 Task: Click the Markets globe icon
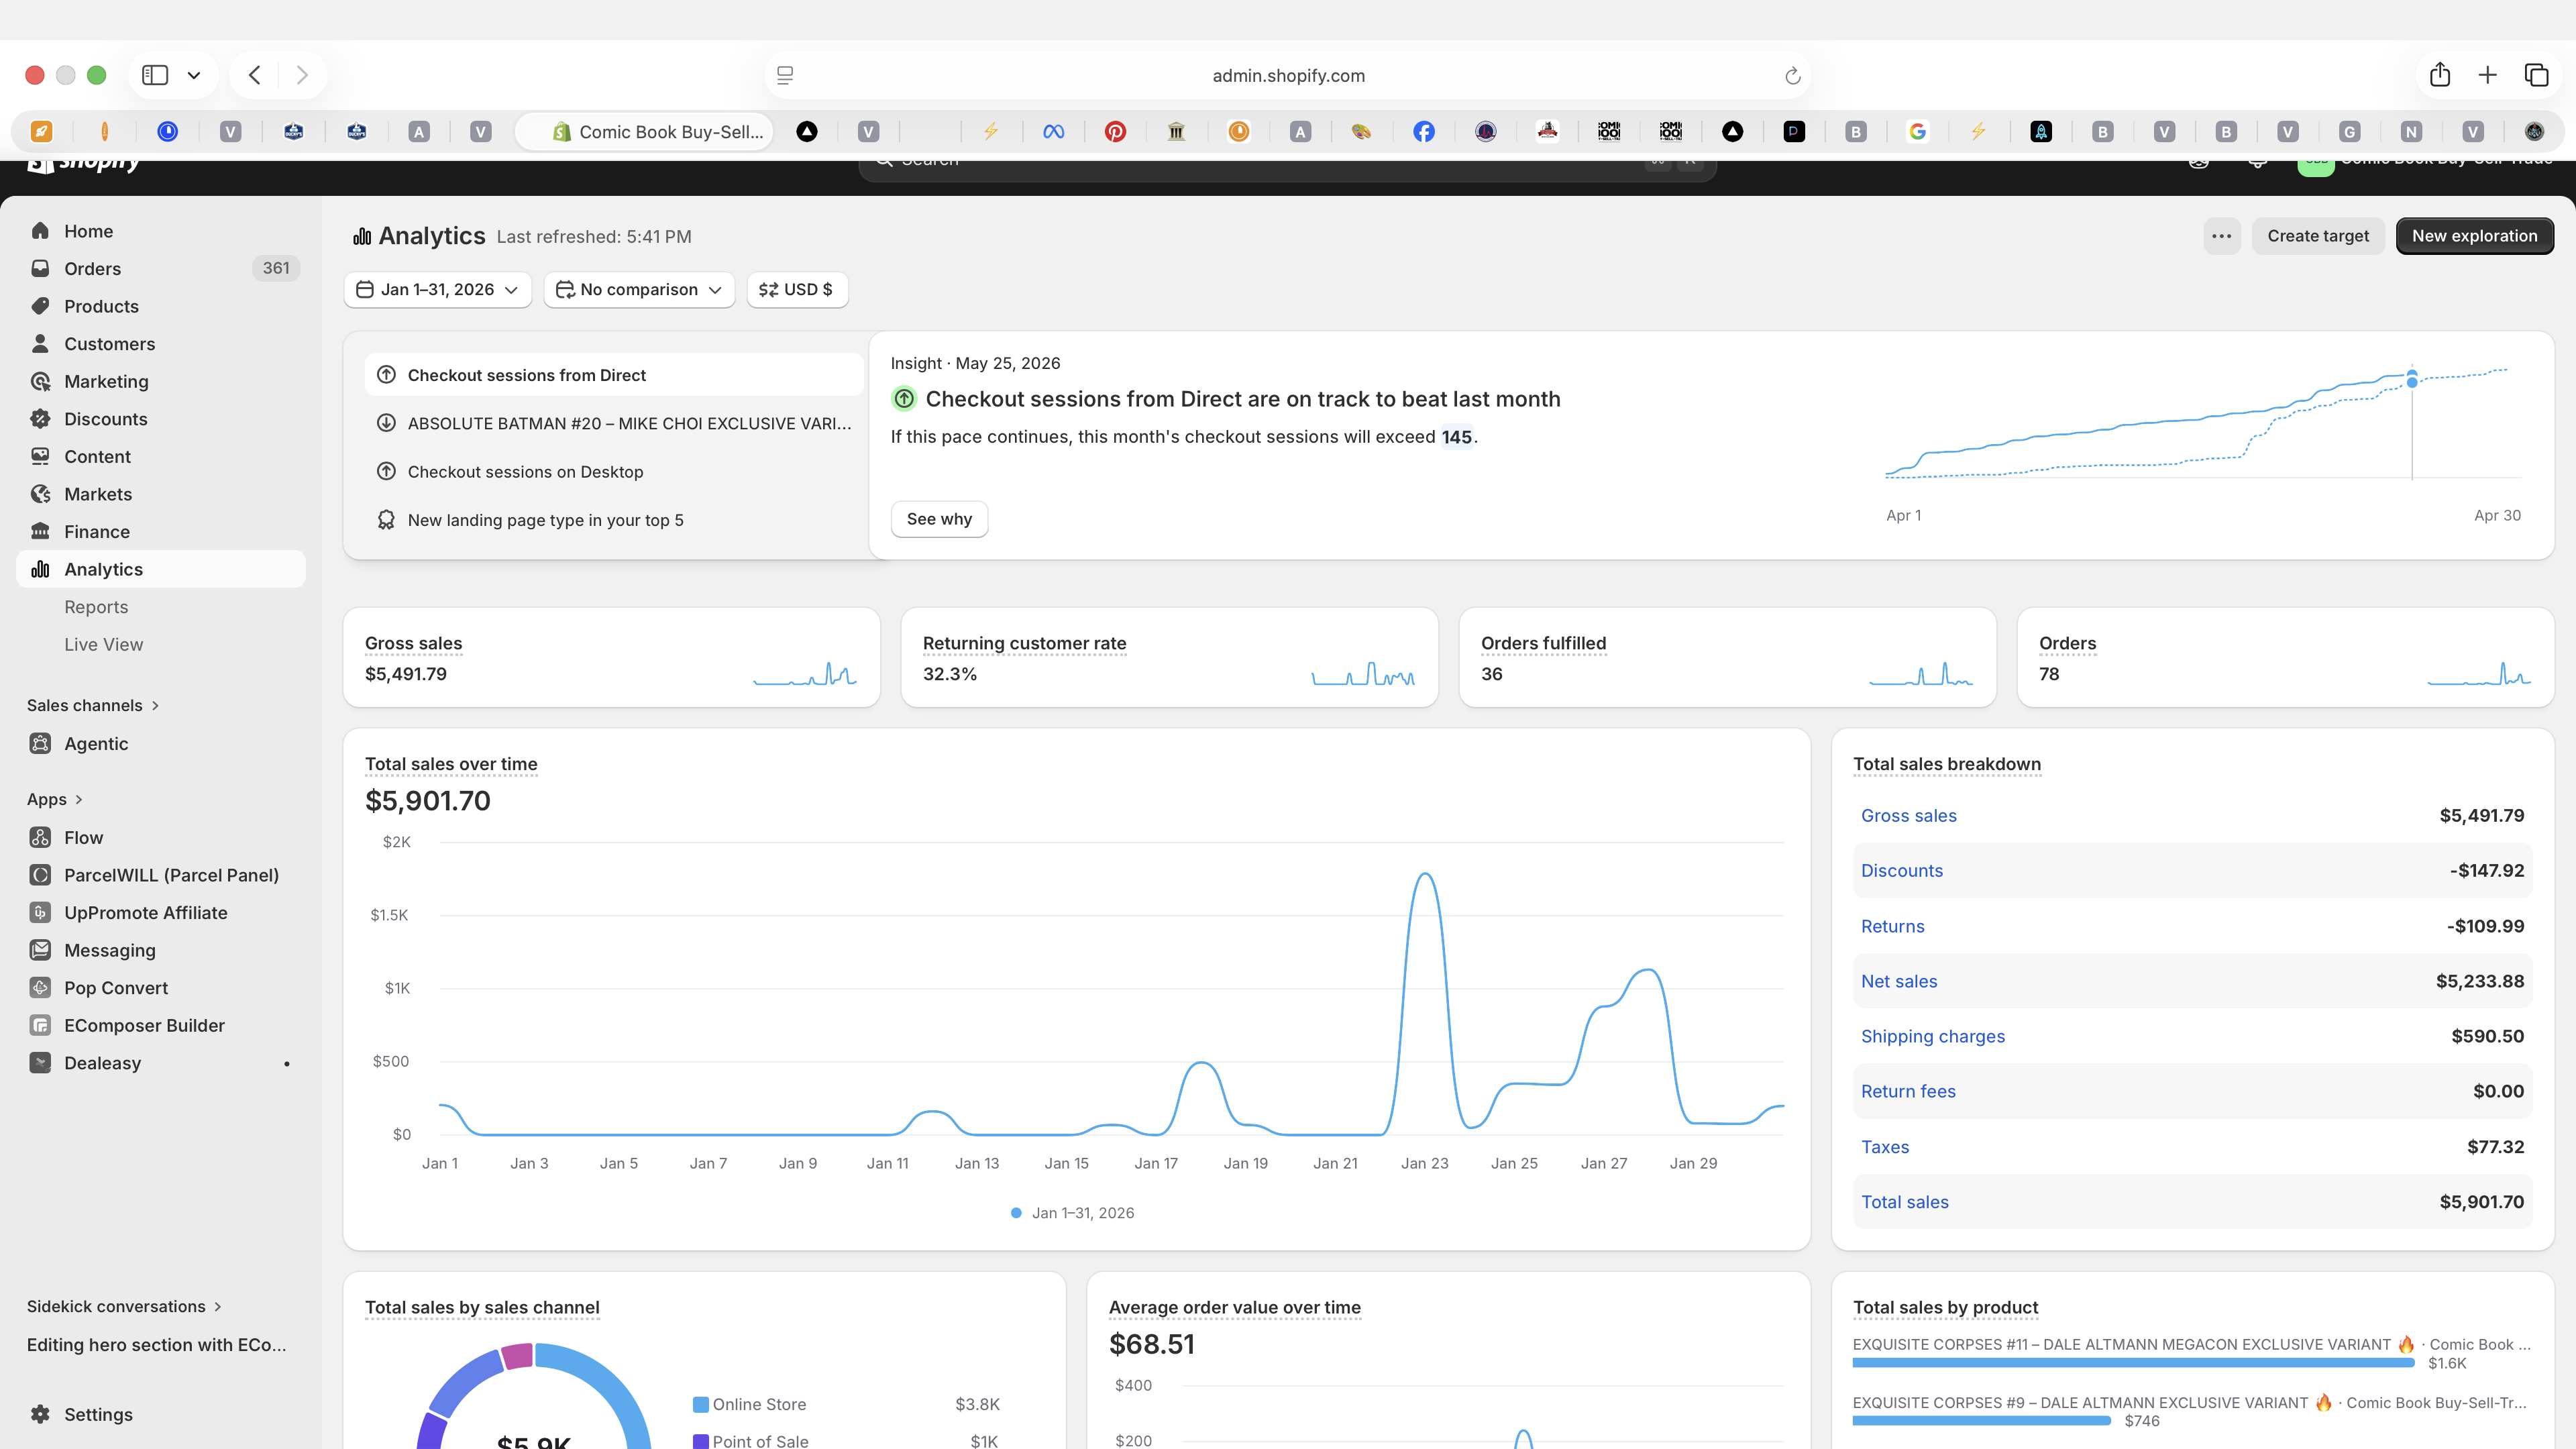point(40,494)
